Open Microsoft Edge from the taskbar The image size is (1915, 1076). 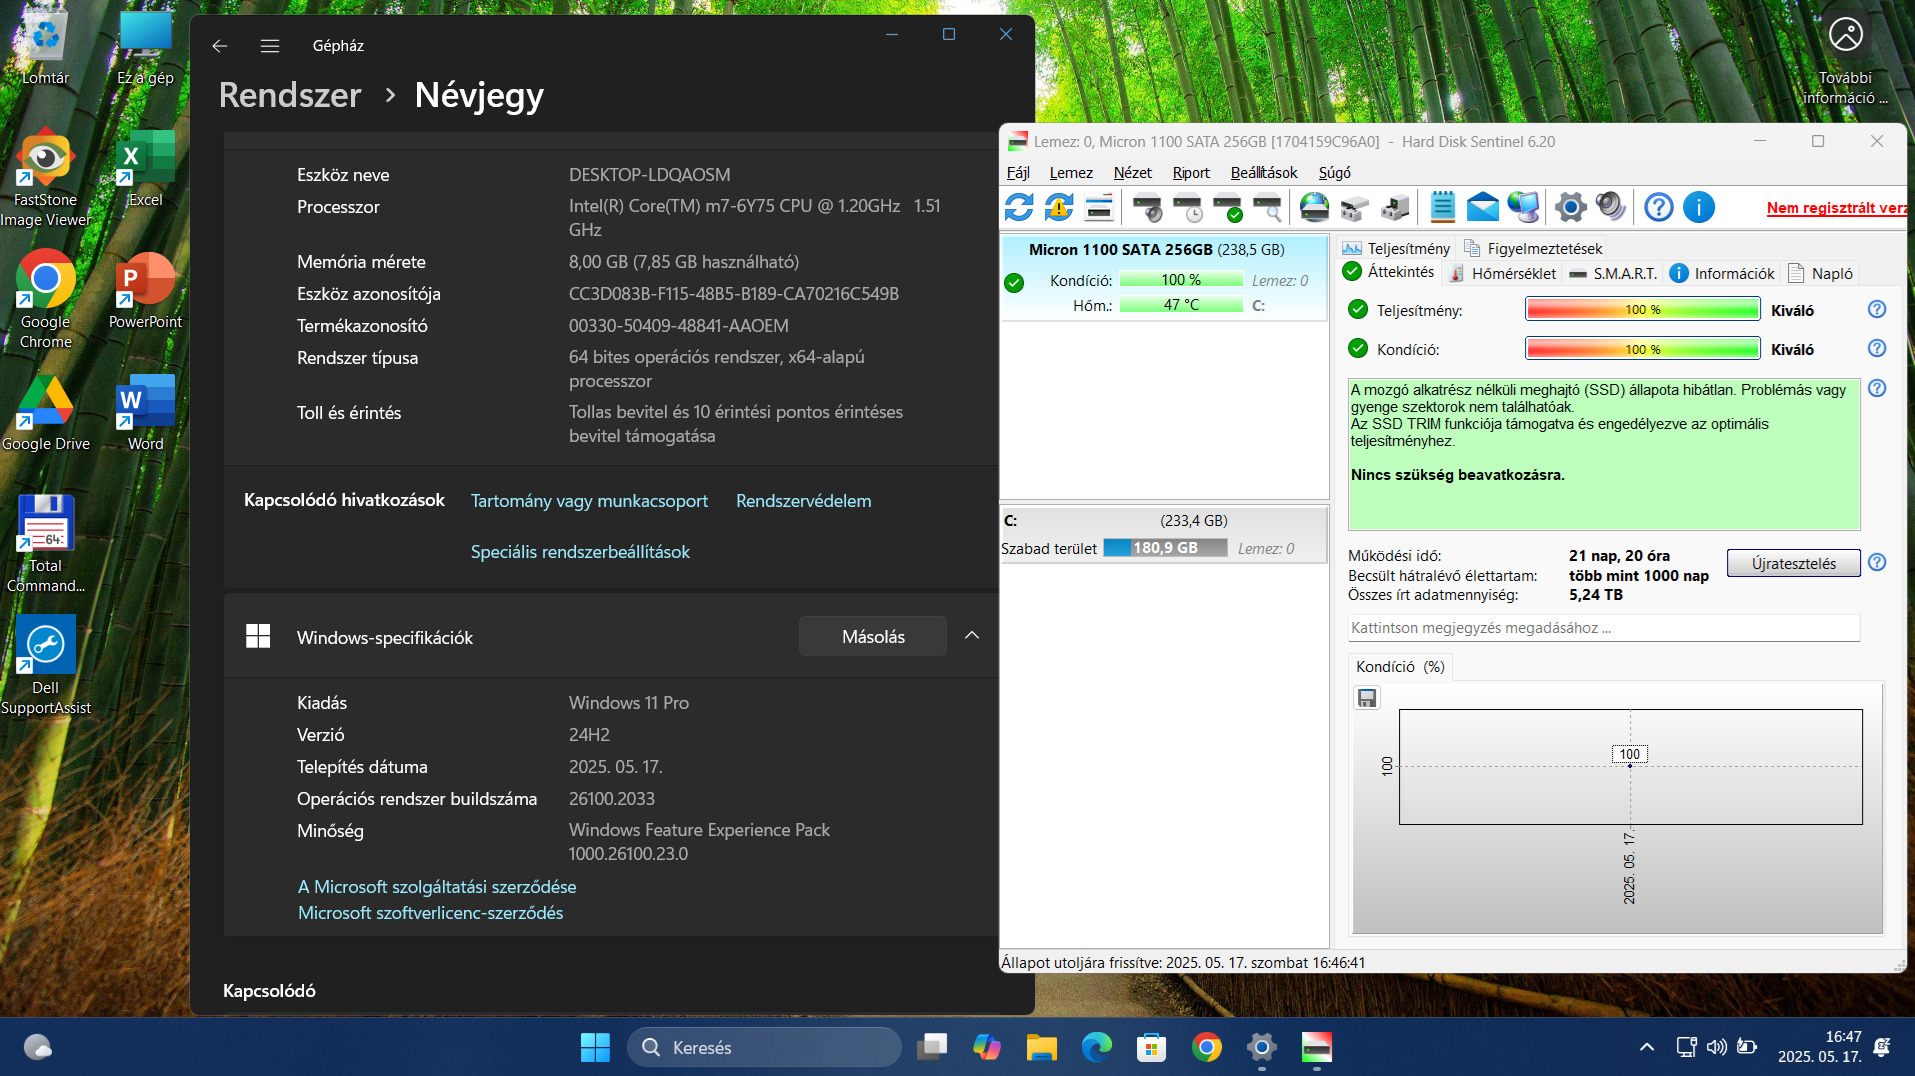(x=1097, y=1047)
